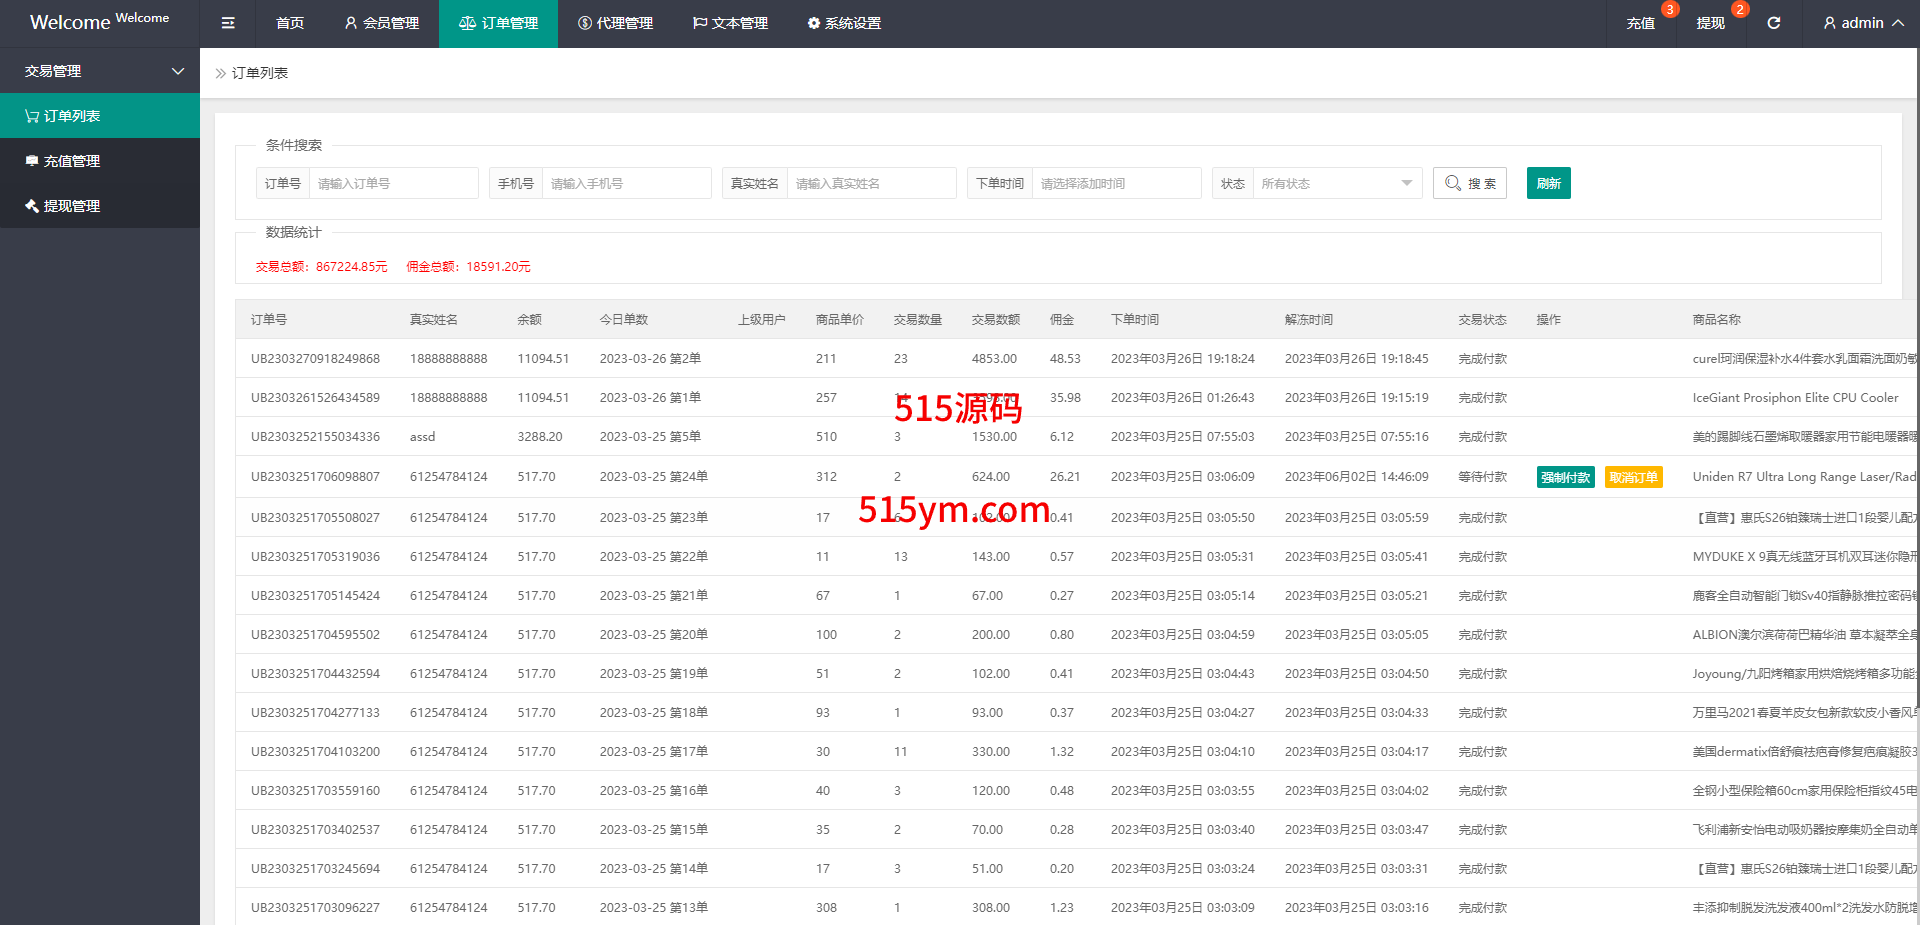Screen dimensions: 1920x925
Task: Click the 搜索 magnifier button
Action: pyautogui.click(x=1469, y=183)
